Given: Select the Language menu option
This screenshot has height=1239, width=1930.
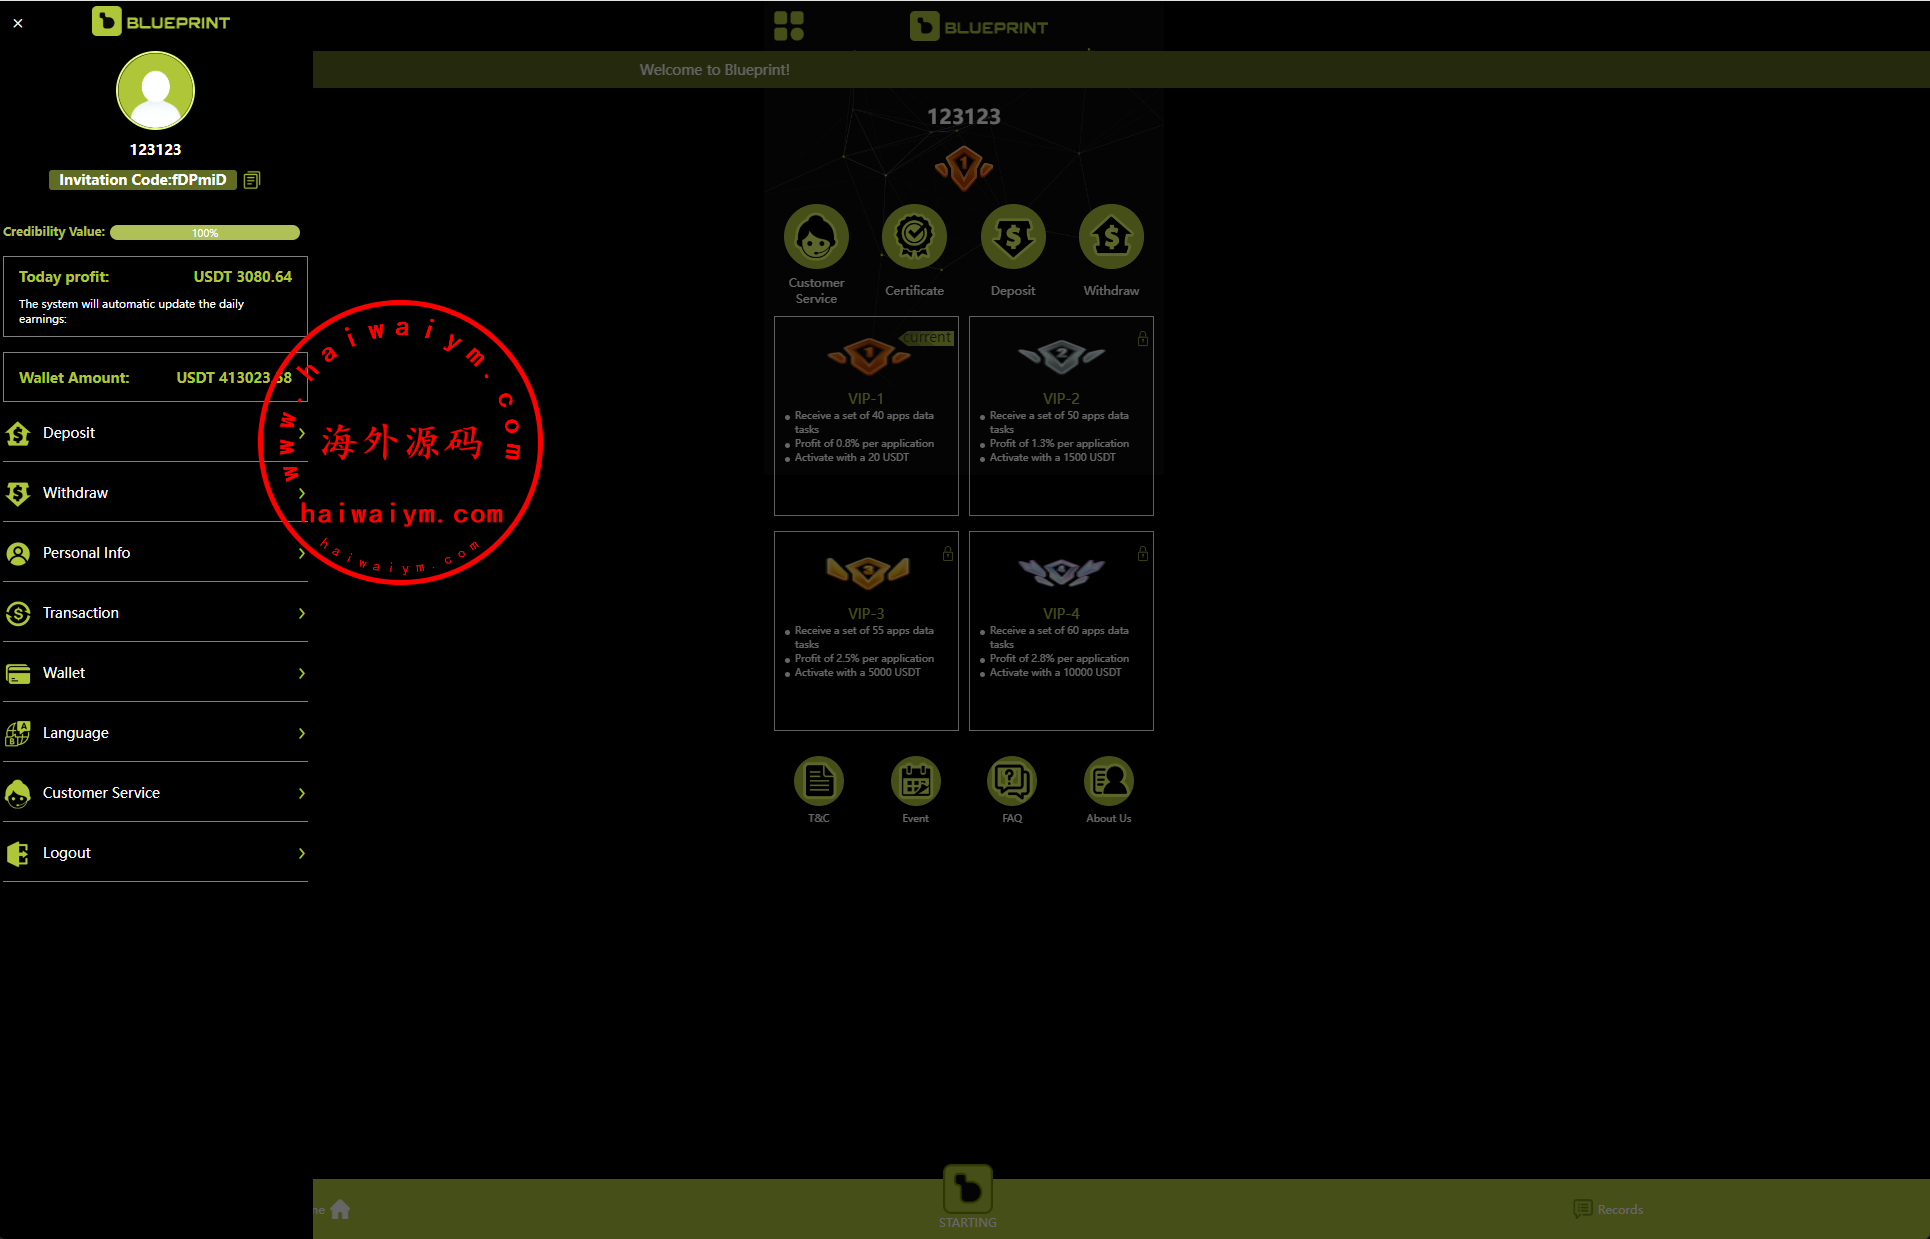Looking at the screenshot, I should point(155,733).
